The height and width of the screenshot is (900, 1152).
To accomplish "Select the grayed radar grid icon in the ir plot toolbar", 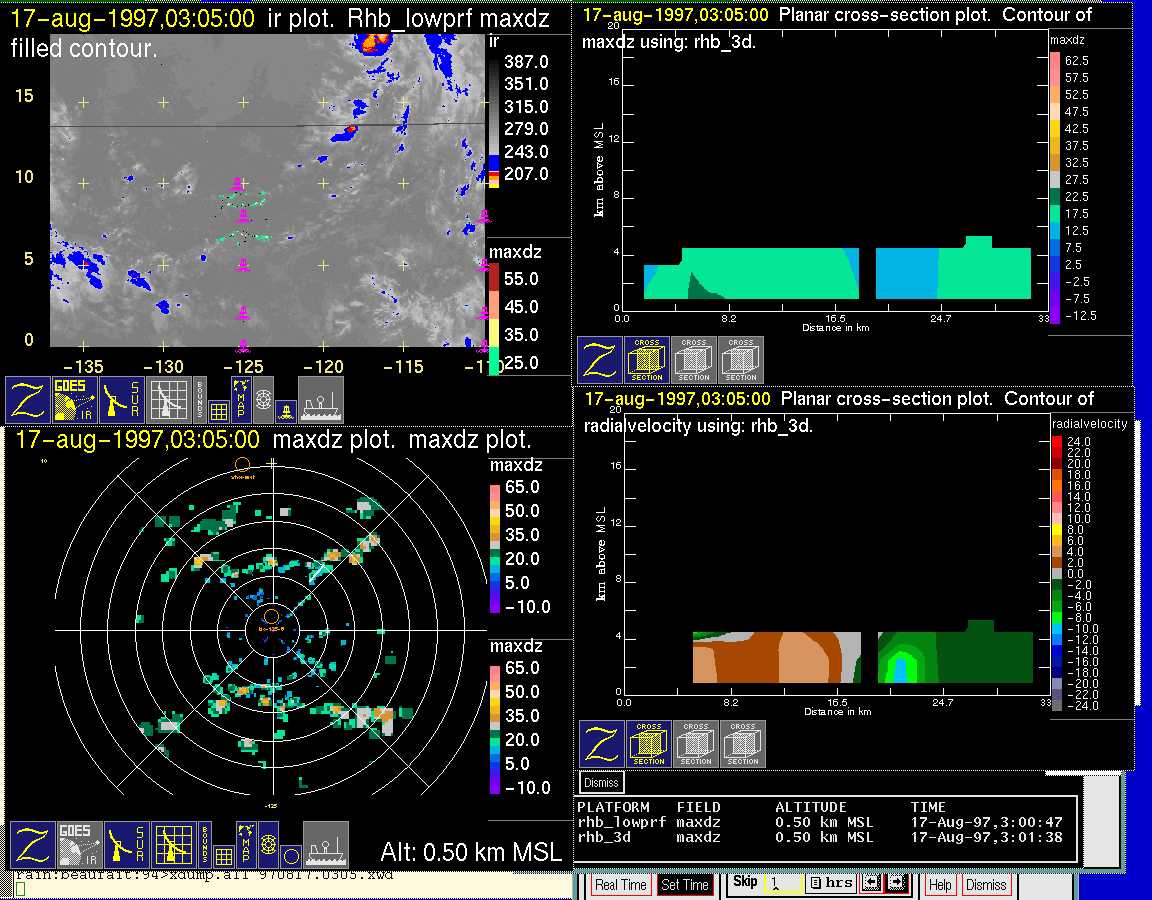I will click(169, 399).
